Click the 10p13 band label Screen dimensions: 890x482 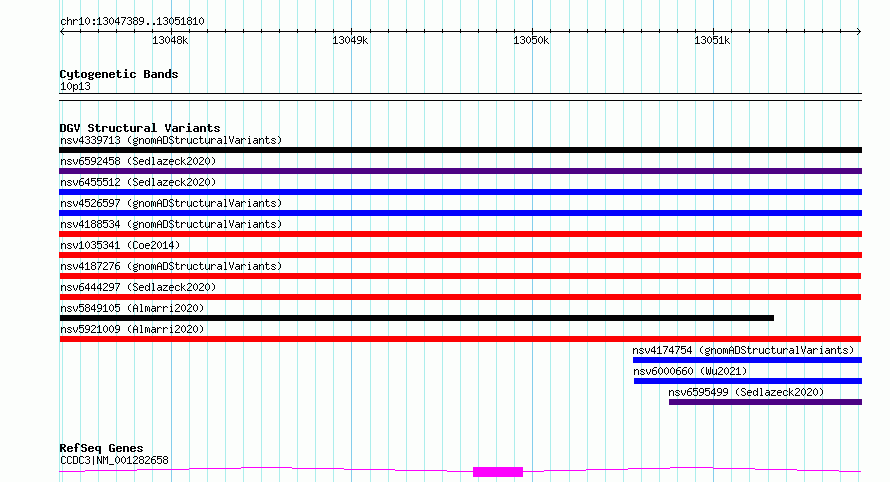tap(75, 86)
